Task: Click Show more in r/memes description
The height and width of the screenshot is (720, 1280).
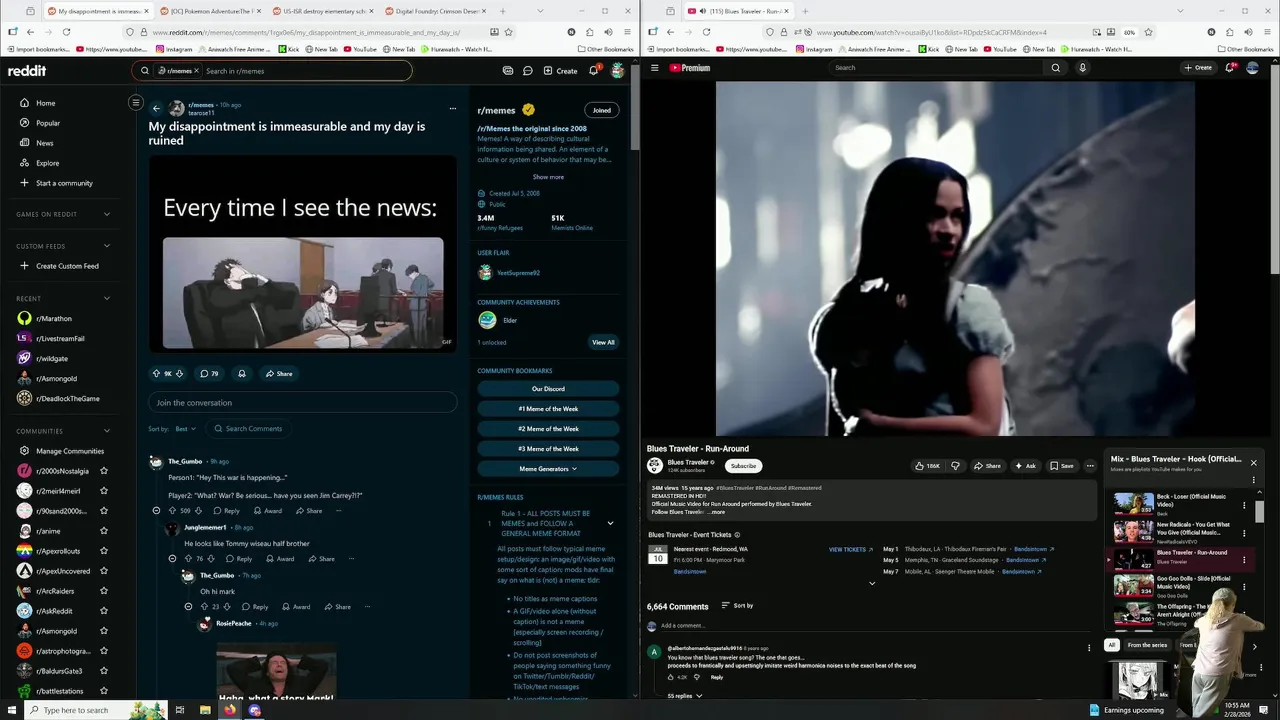Action: click(548, 177)
